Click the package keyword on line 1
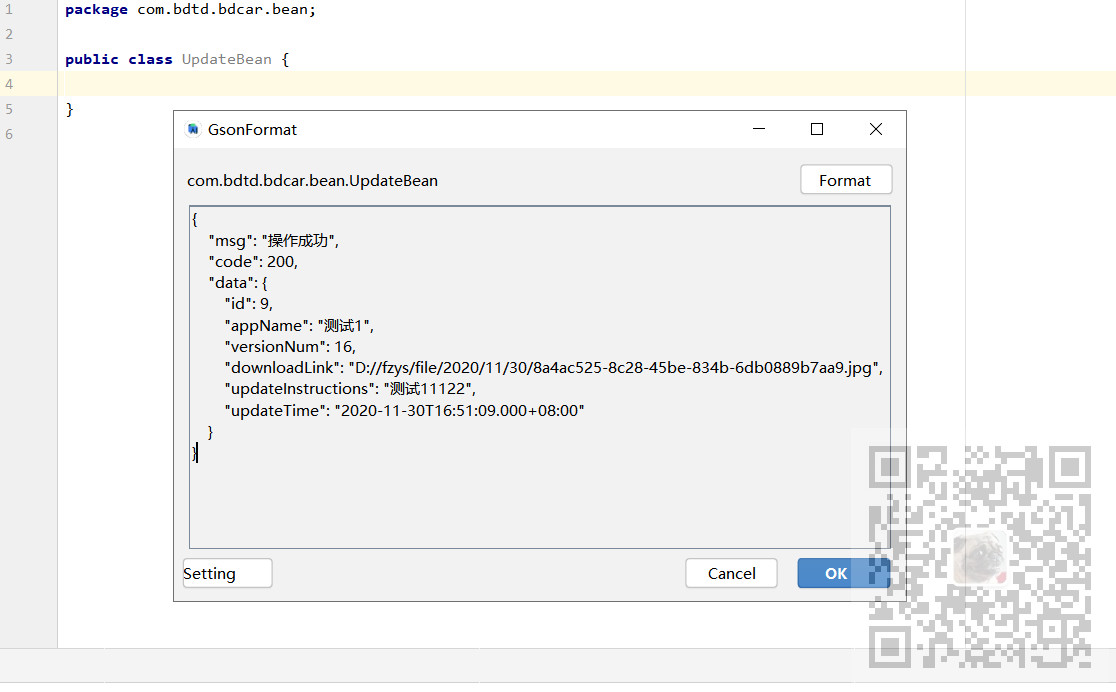Viewport: 1116px width, 692px height. pyautogui.click(x=96, y=10)
